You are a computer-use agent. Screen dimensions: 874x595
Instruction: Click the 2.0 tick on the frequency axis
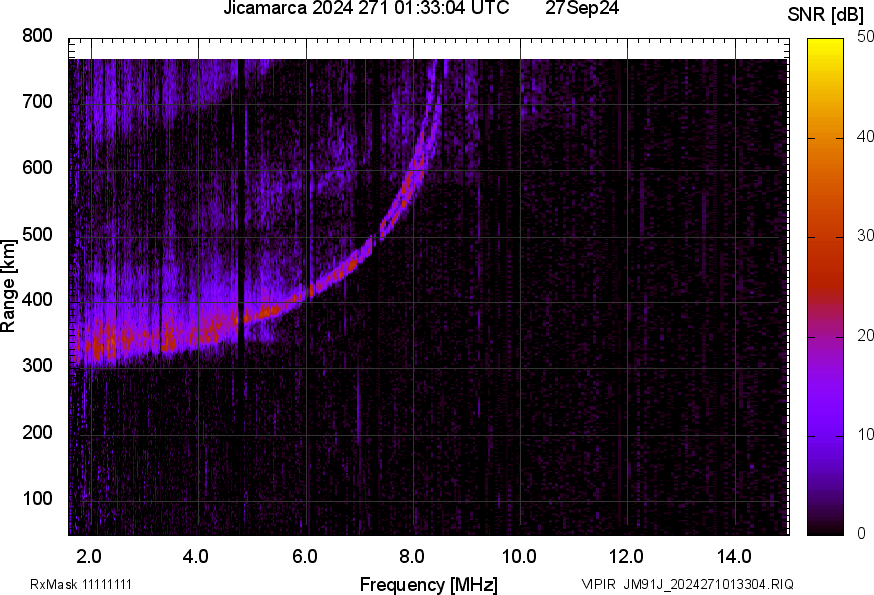click(x=90, y=556)
